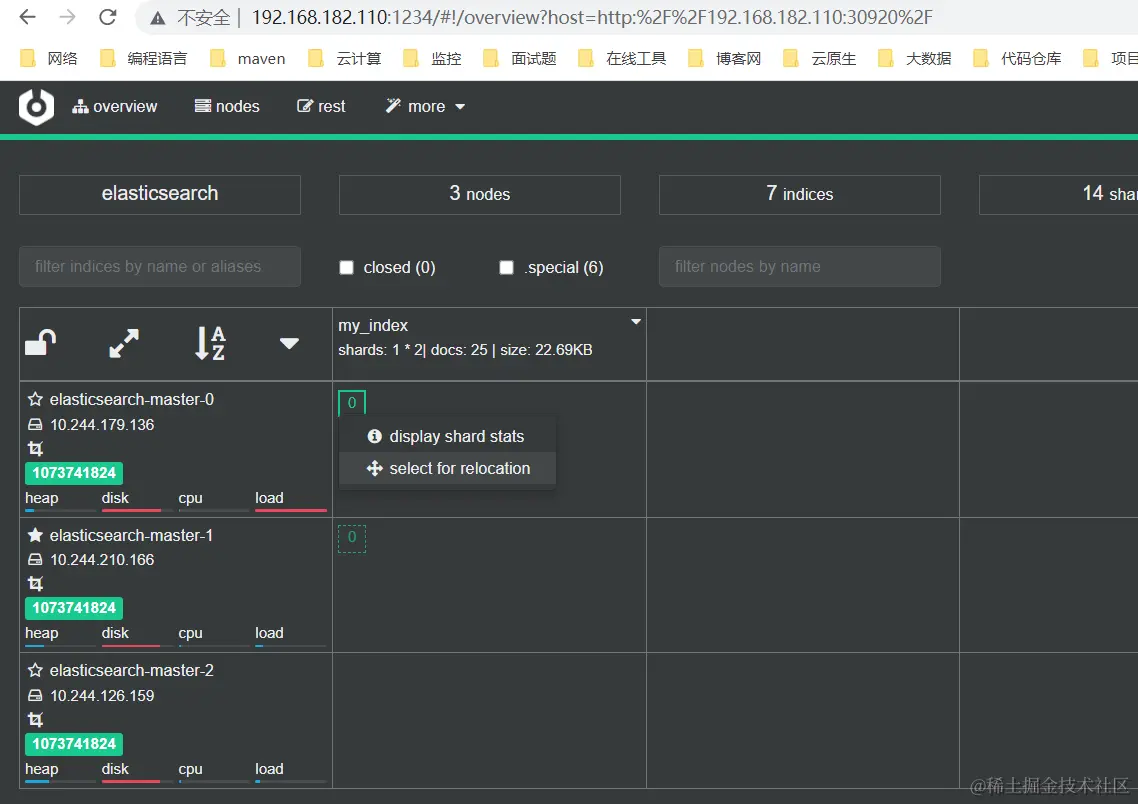Click the Cerebro logo icon
1138x804 pixels.
click(x=36, y=106)
